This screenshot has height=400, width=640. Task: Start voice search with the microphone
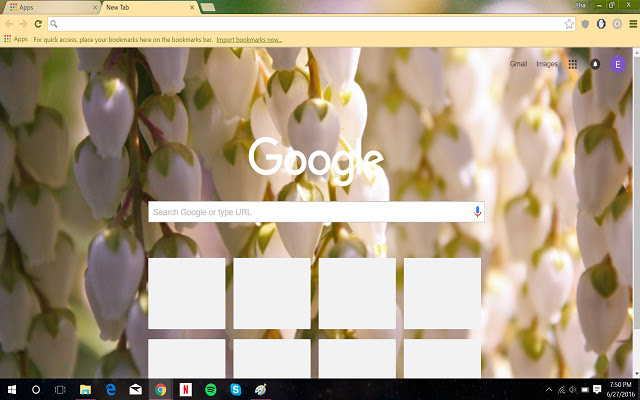click(x=477, y=212)
